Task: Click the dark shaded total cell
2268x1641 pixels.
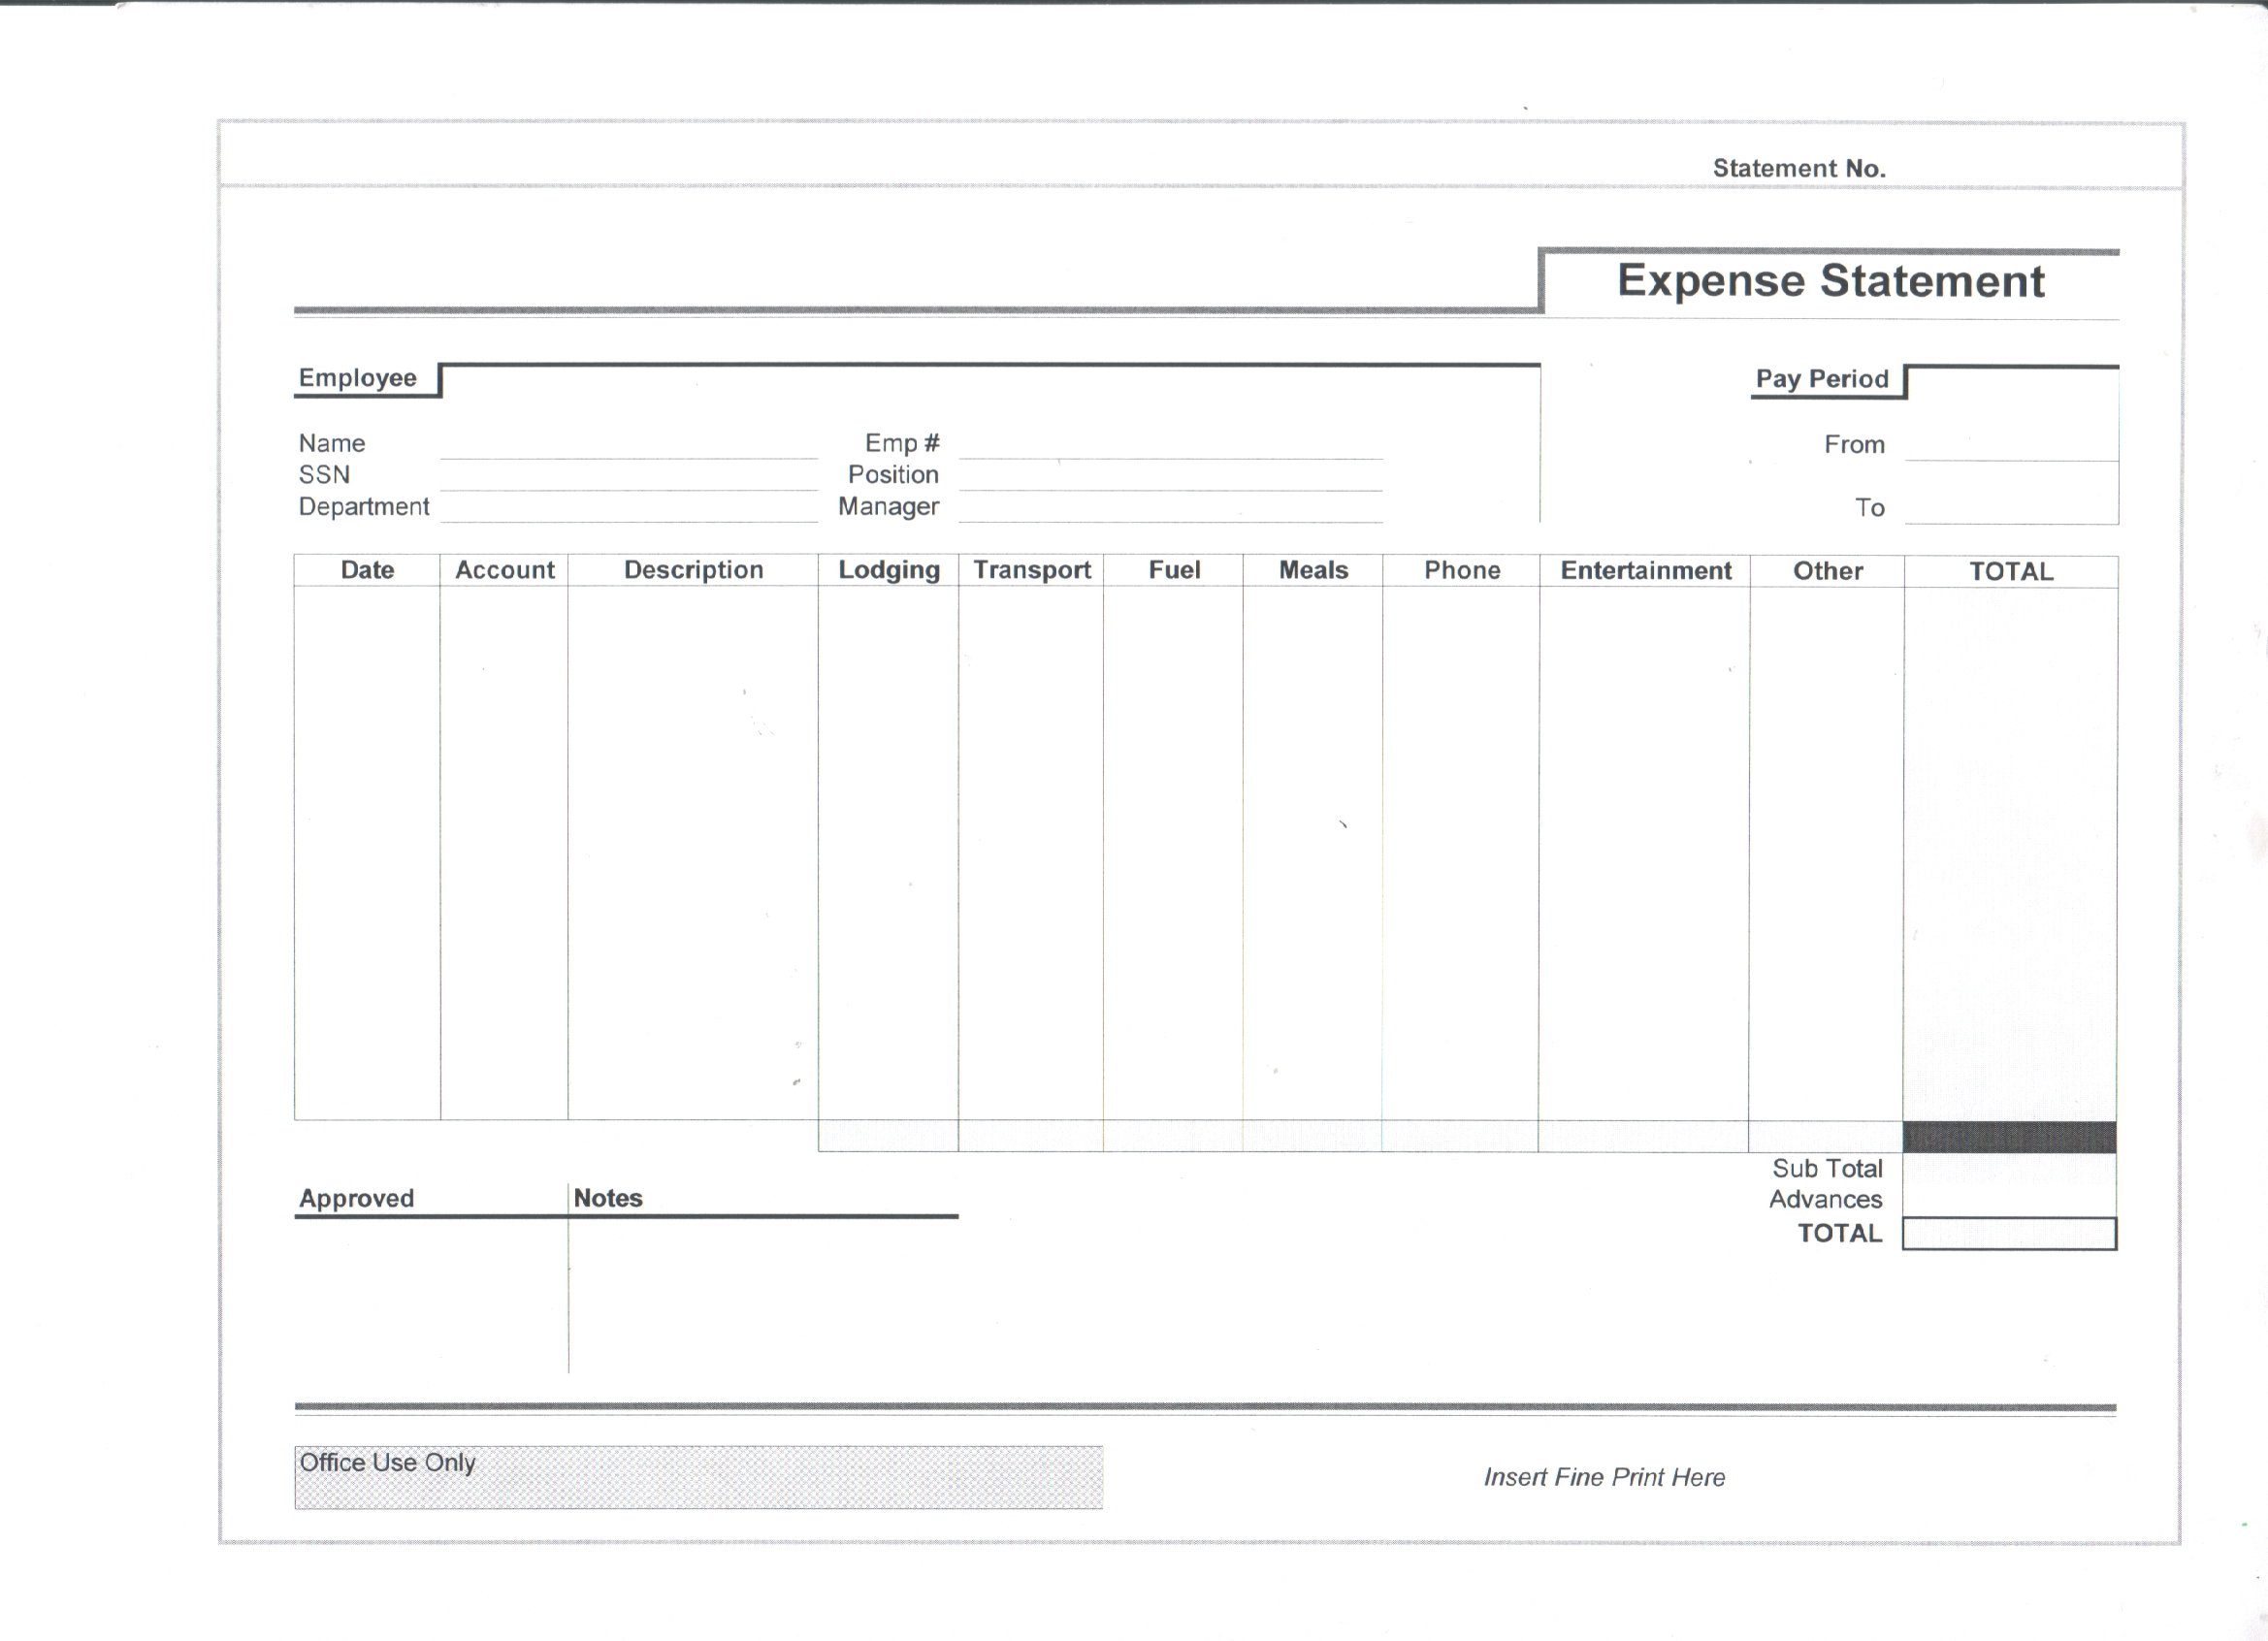Action: pyautogui.click(x=2008, y=1137)
